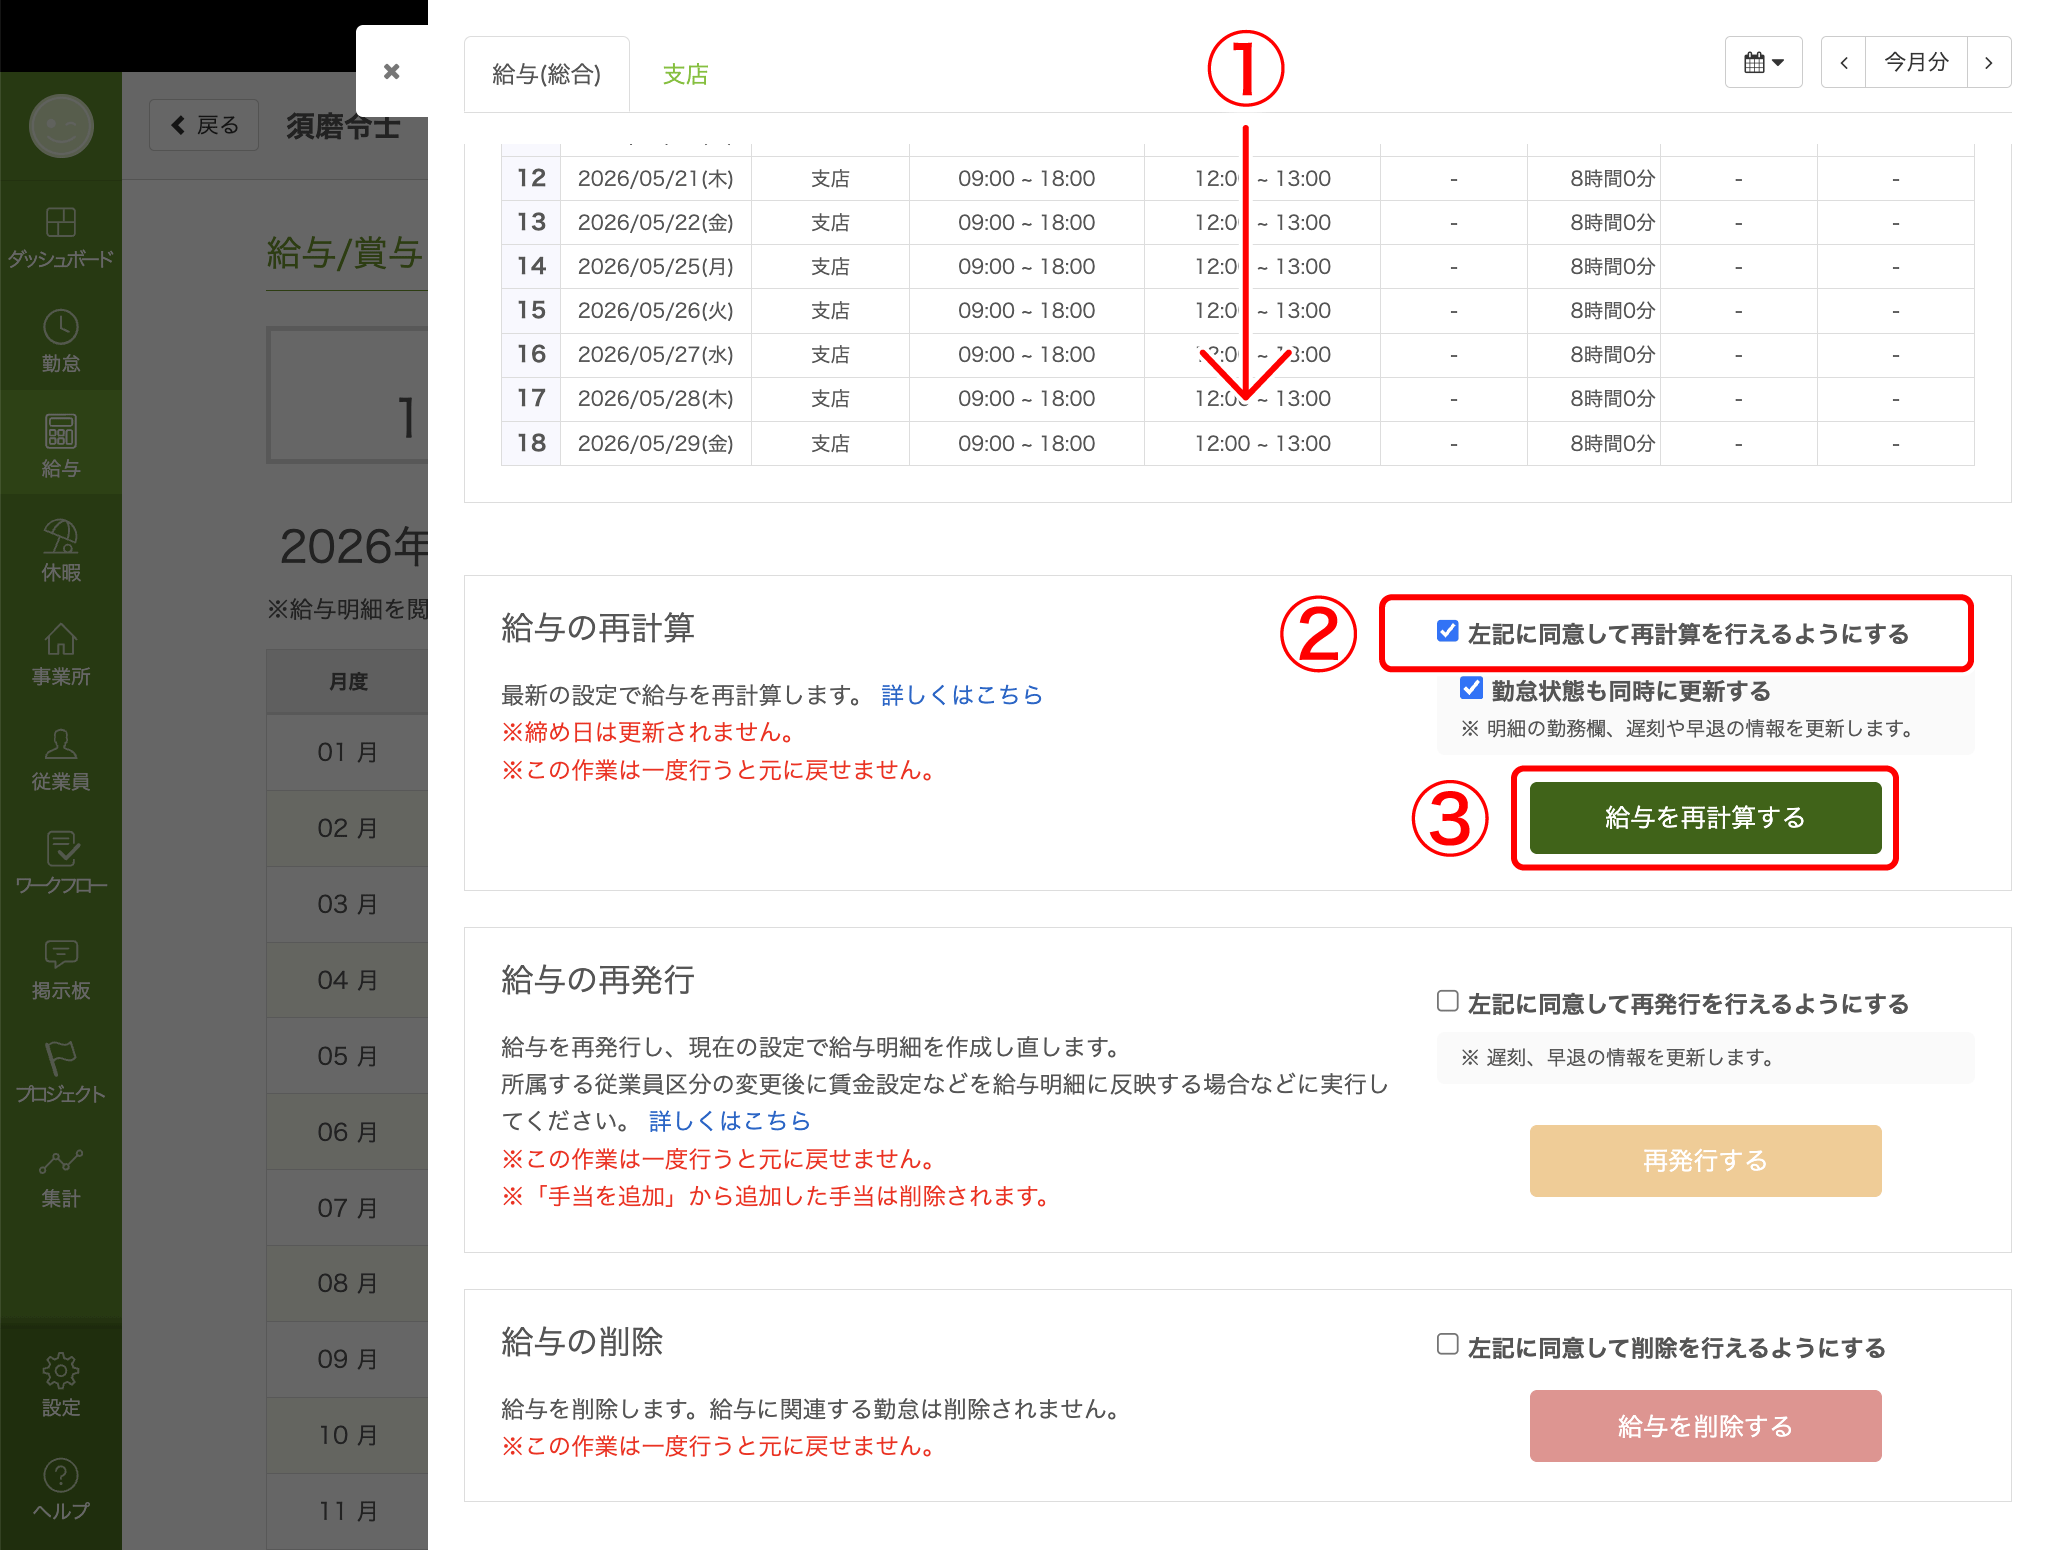The image size is (2048, 1550).
Task: Open 事業所 office in the sidebar
Action: [61, 655]
